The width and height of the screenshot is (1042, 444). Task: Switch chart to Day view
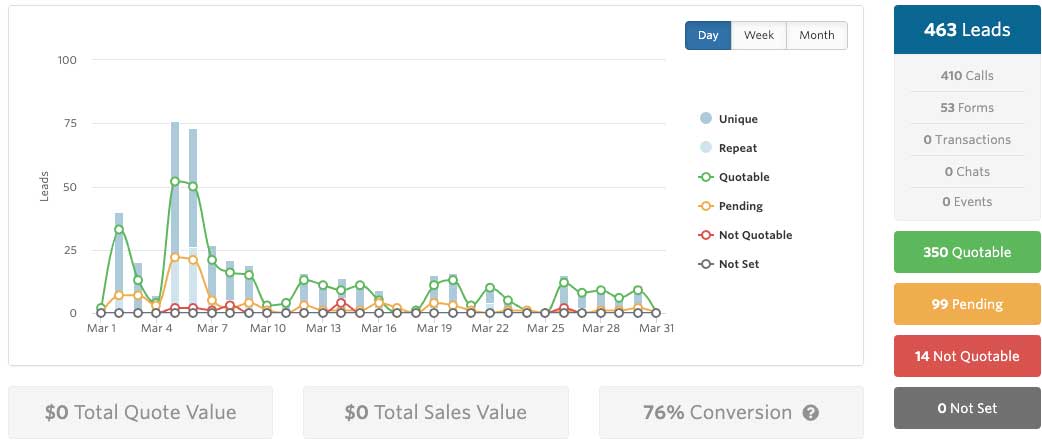(708, 35)
